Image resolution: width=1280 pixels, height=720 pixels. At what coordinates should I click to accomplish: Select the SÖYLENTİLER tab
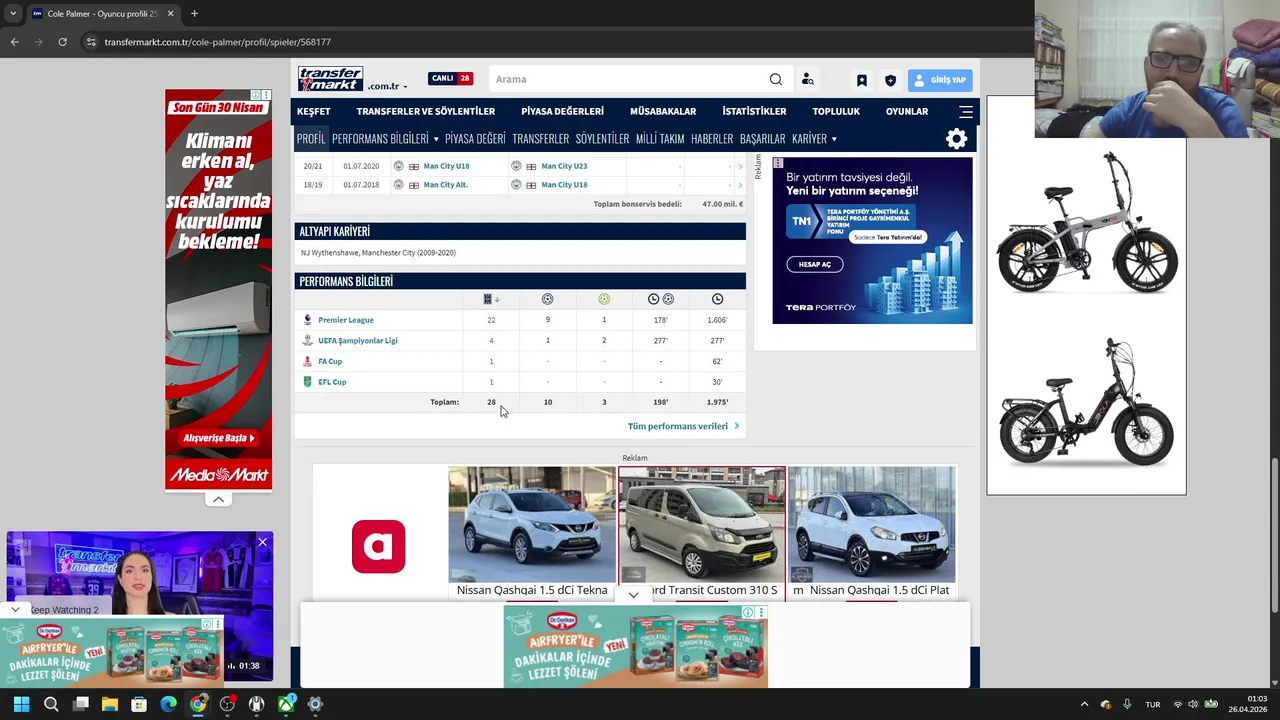pyautogui.click(x=602, y=138)
